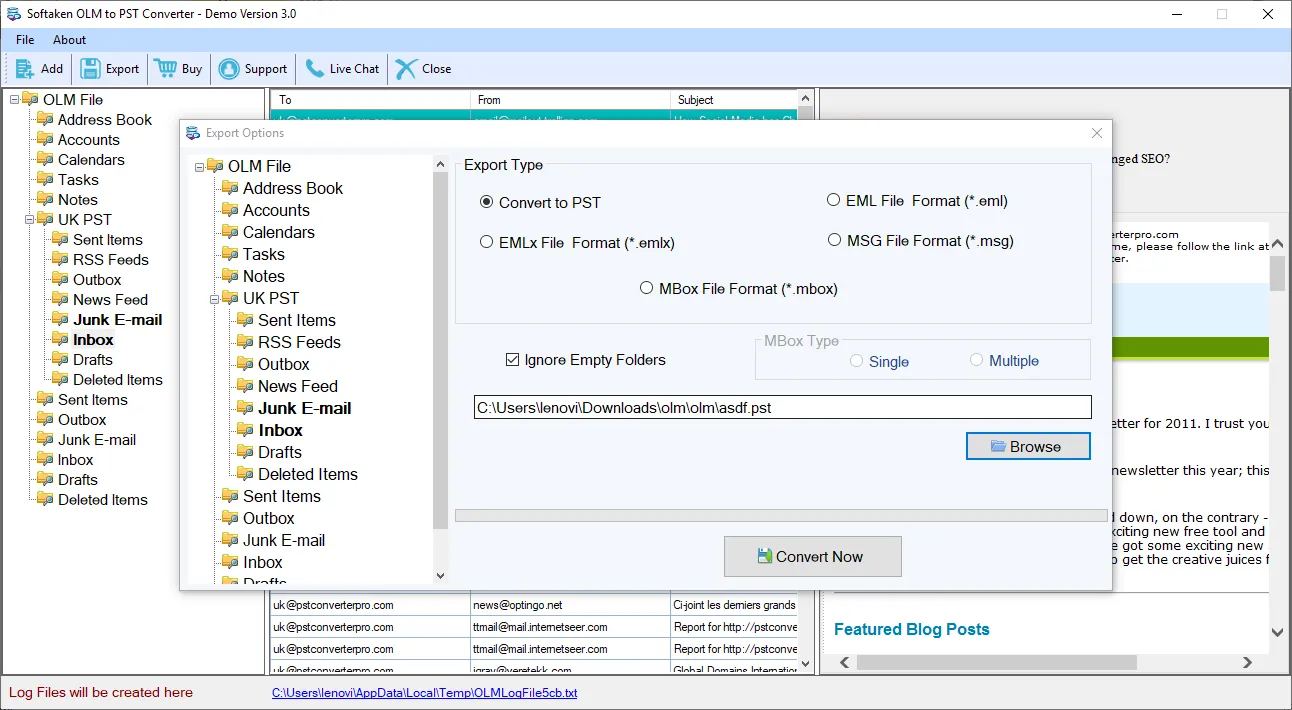
Task: Click News Feed folder icon in main window tree
Action: 60,300
